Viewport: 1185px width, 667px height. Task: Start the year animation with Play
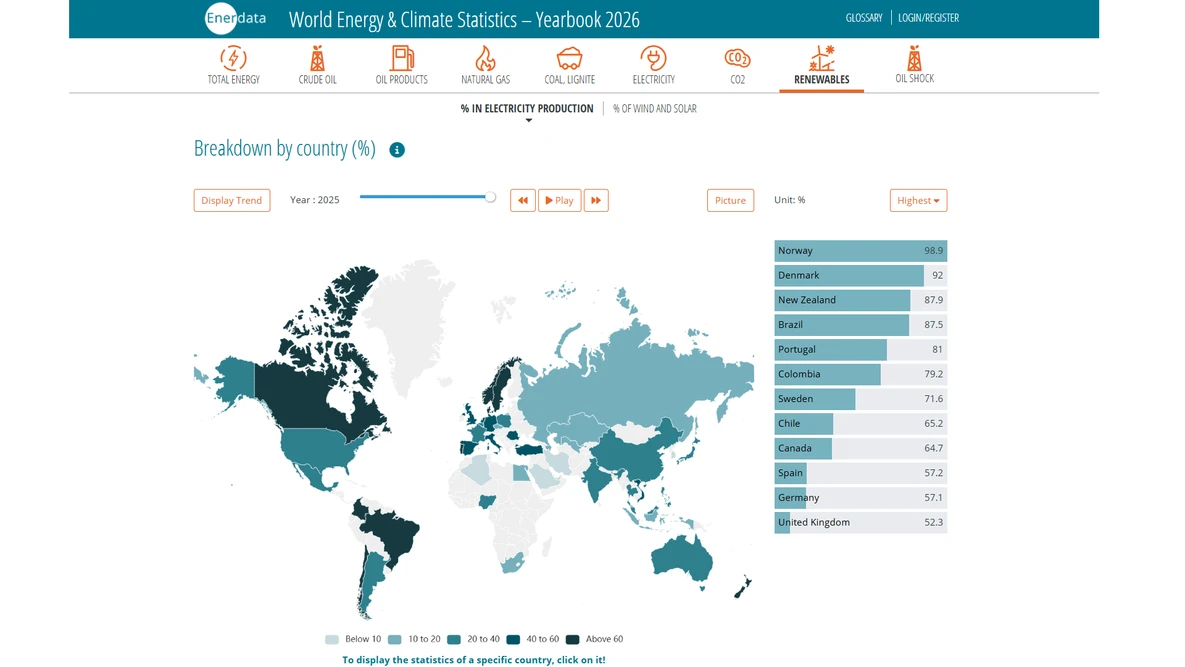pos(559,200)
